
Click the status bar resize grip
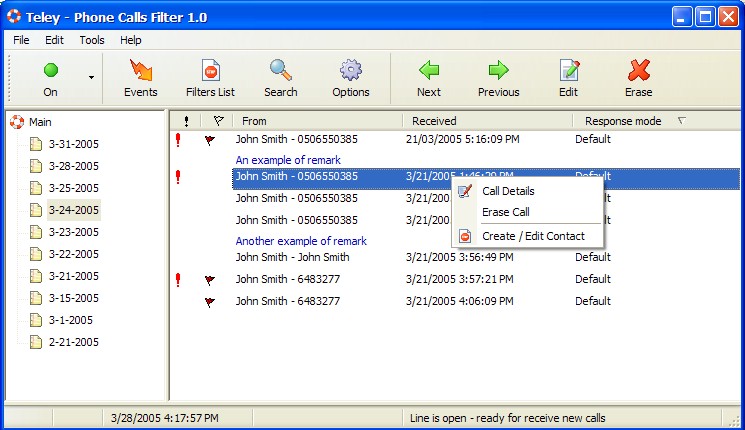pyautogui.click(x=734, y=419)
